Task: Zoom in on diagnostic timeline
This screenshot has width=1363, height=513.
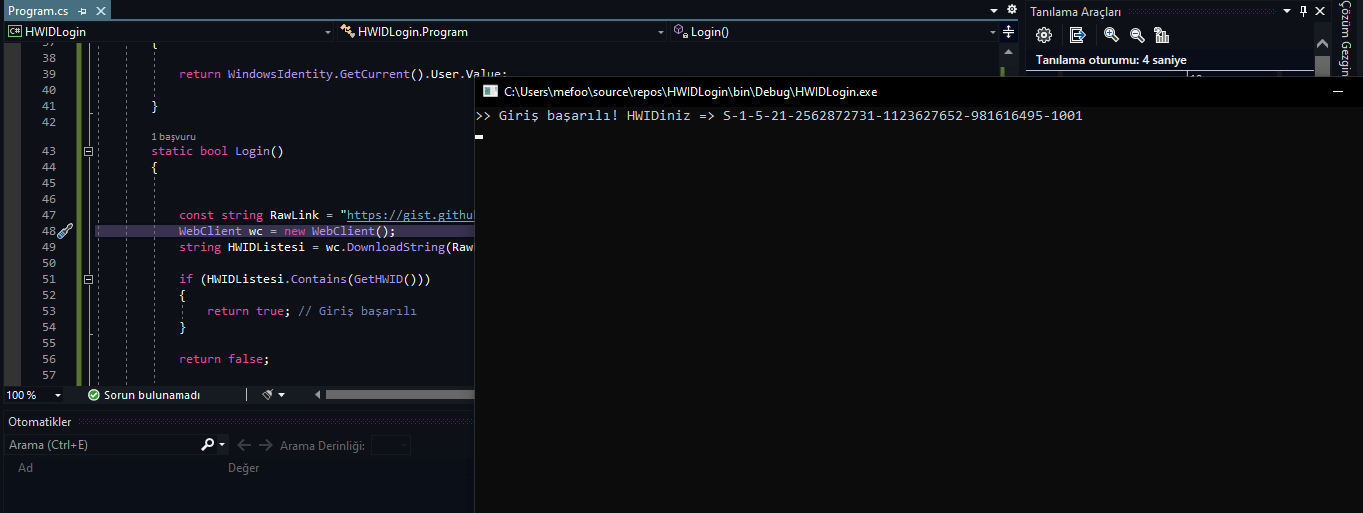Action: (1111, 35)
